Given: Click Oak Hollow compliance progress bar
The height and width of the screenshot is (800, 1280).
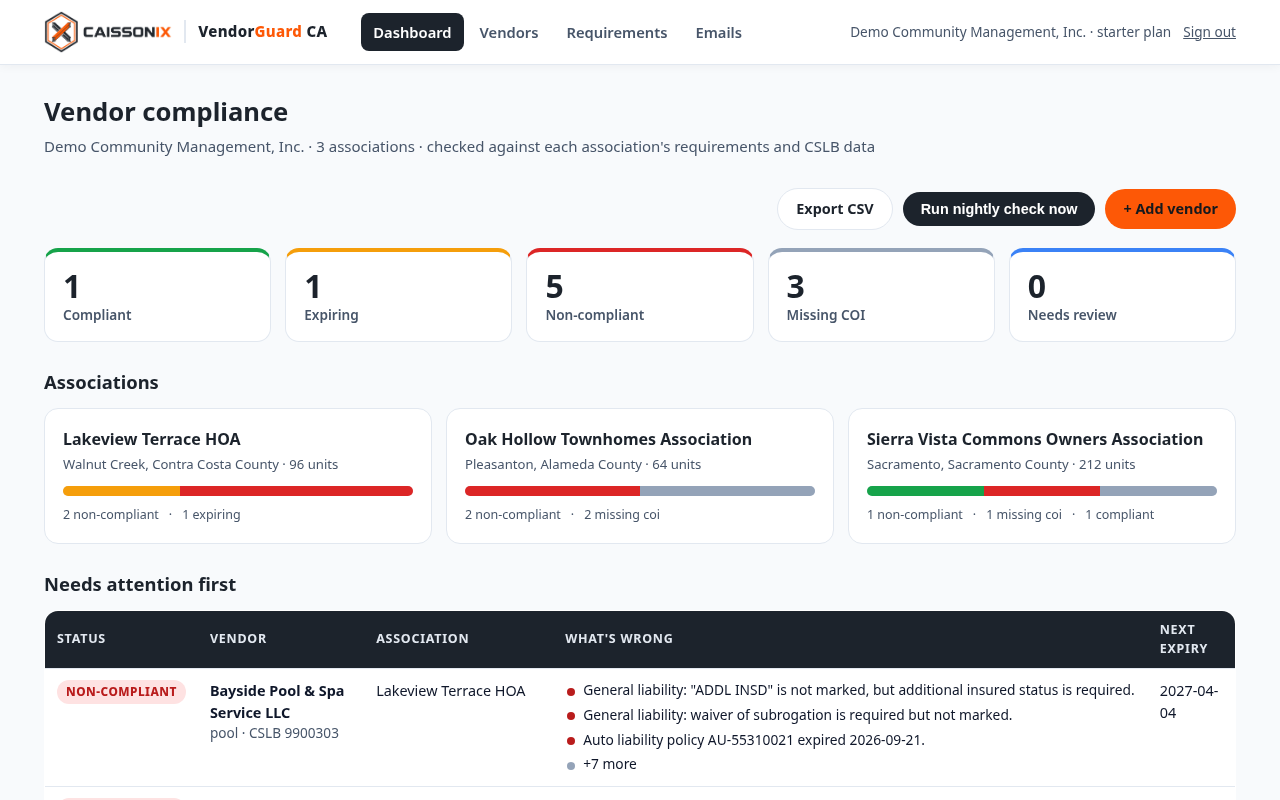Looking at the screenshot, I should (x=640, y=491).
